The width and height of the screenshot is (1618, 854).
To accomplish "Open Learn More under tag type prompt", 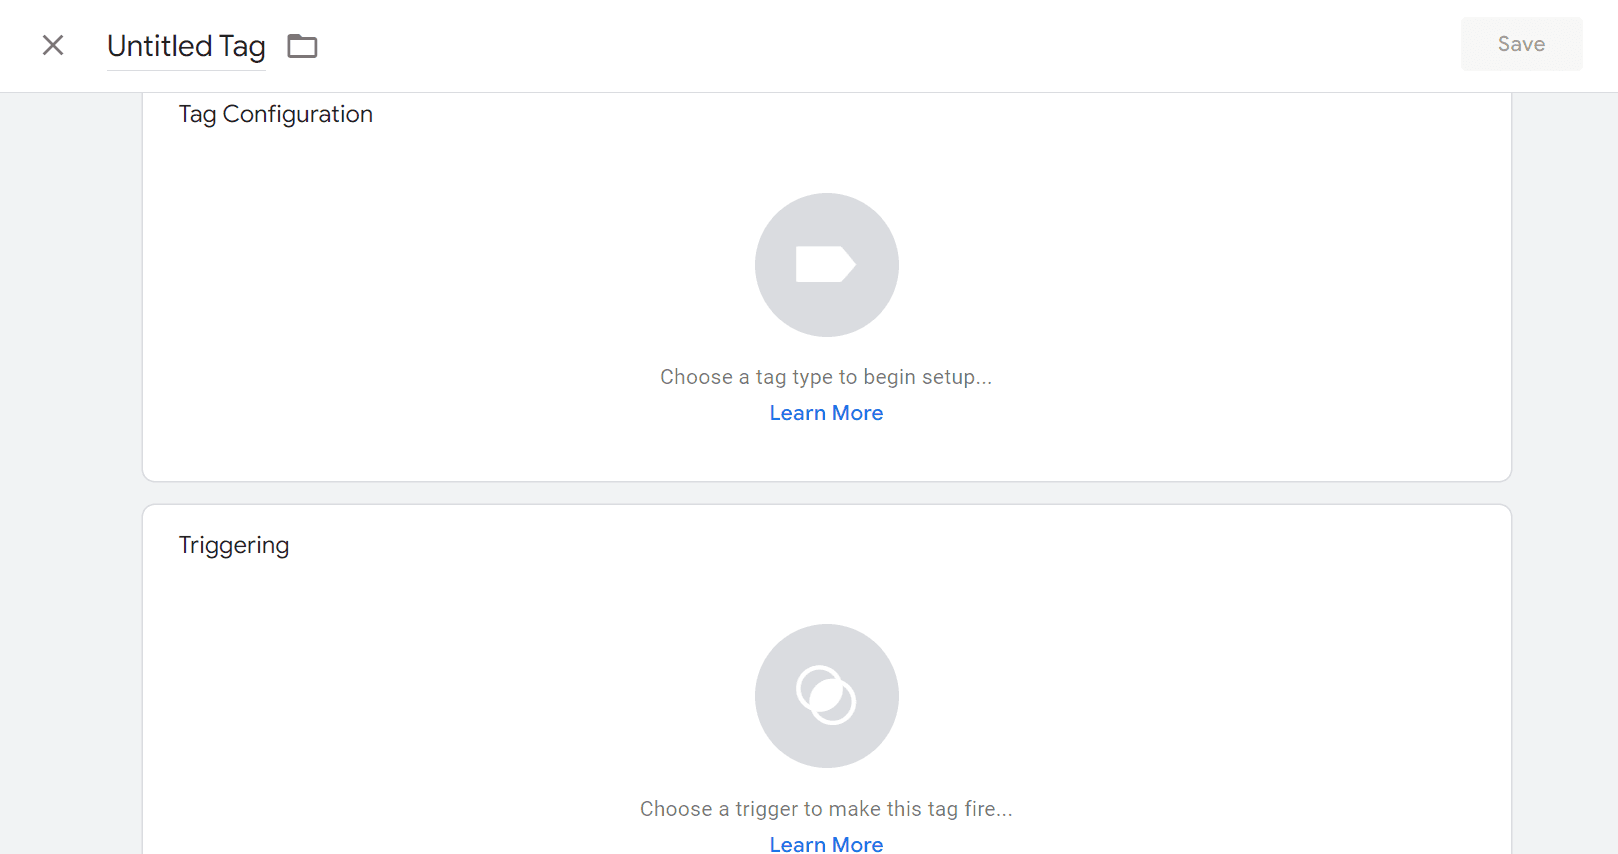I will (x=826, y=413).
